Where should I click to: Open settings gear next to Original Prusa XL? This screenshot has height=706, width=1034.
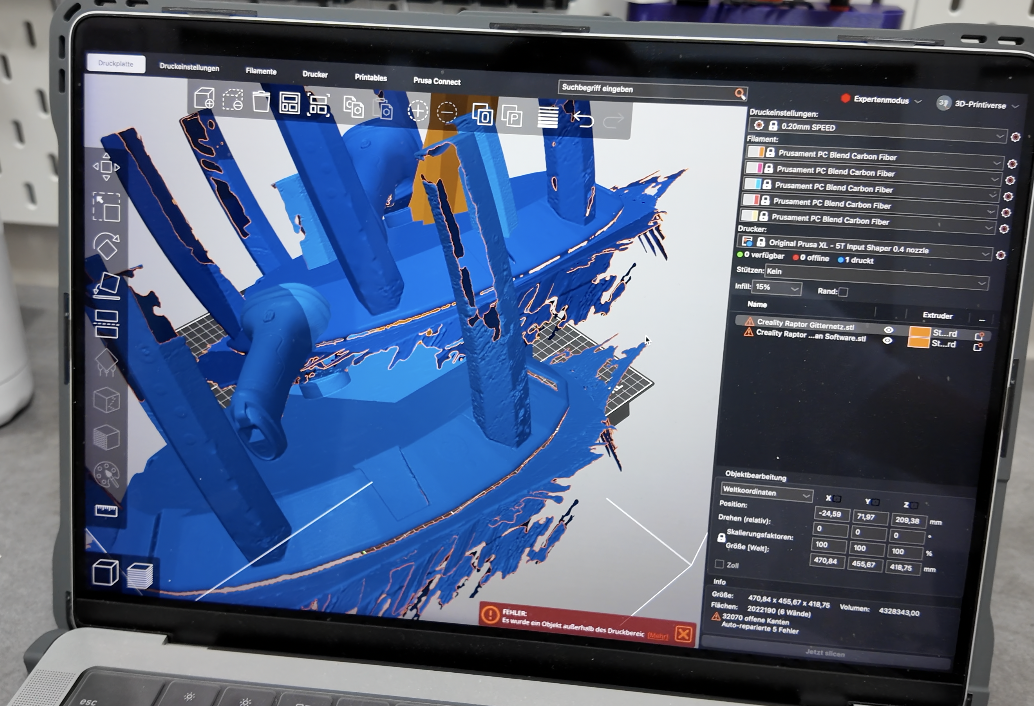click(1000, 254)
